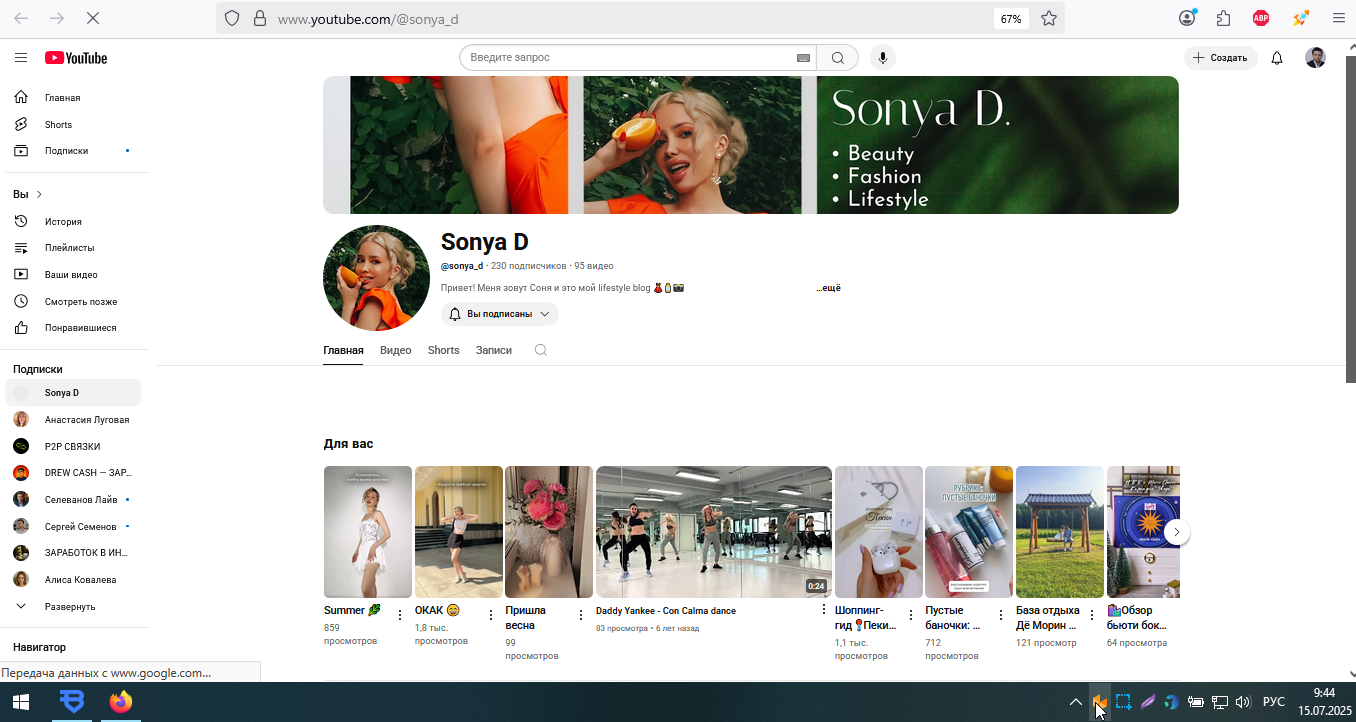Show more channel description via '...ещё'
This screenshot has width=1356, height=722.
tap(828, 288)
